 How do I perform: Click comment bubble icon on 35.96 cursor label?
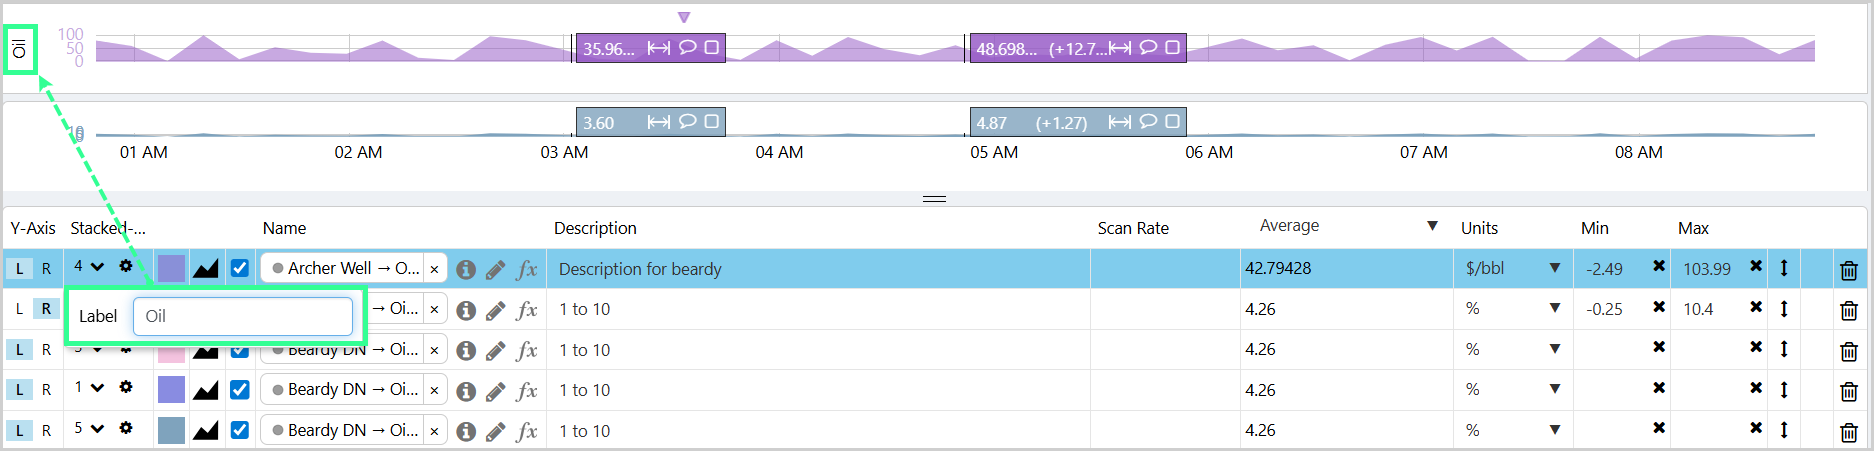(x=688, y=47)
